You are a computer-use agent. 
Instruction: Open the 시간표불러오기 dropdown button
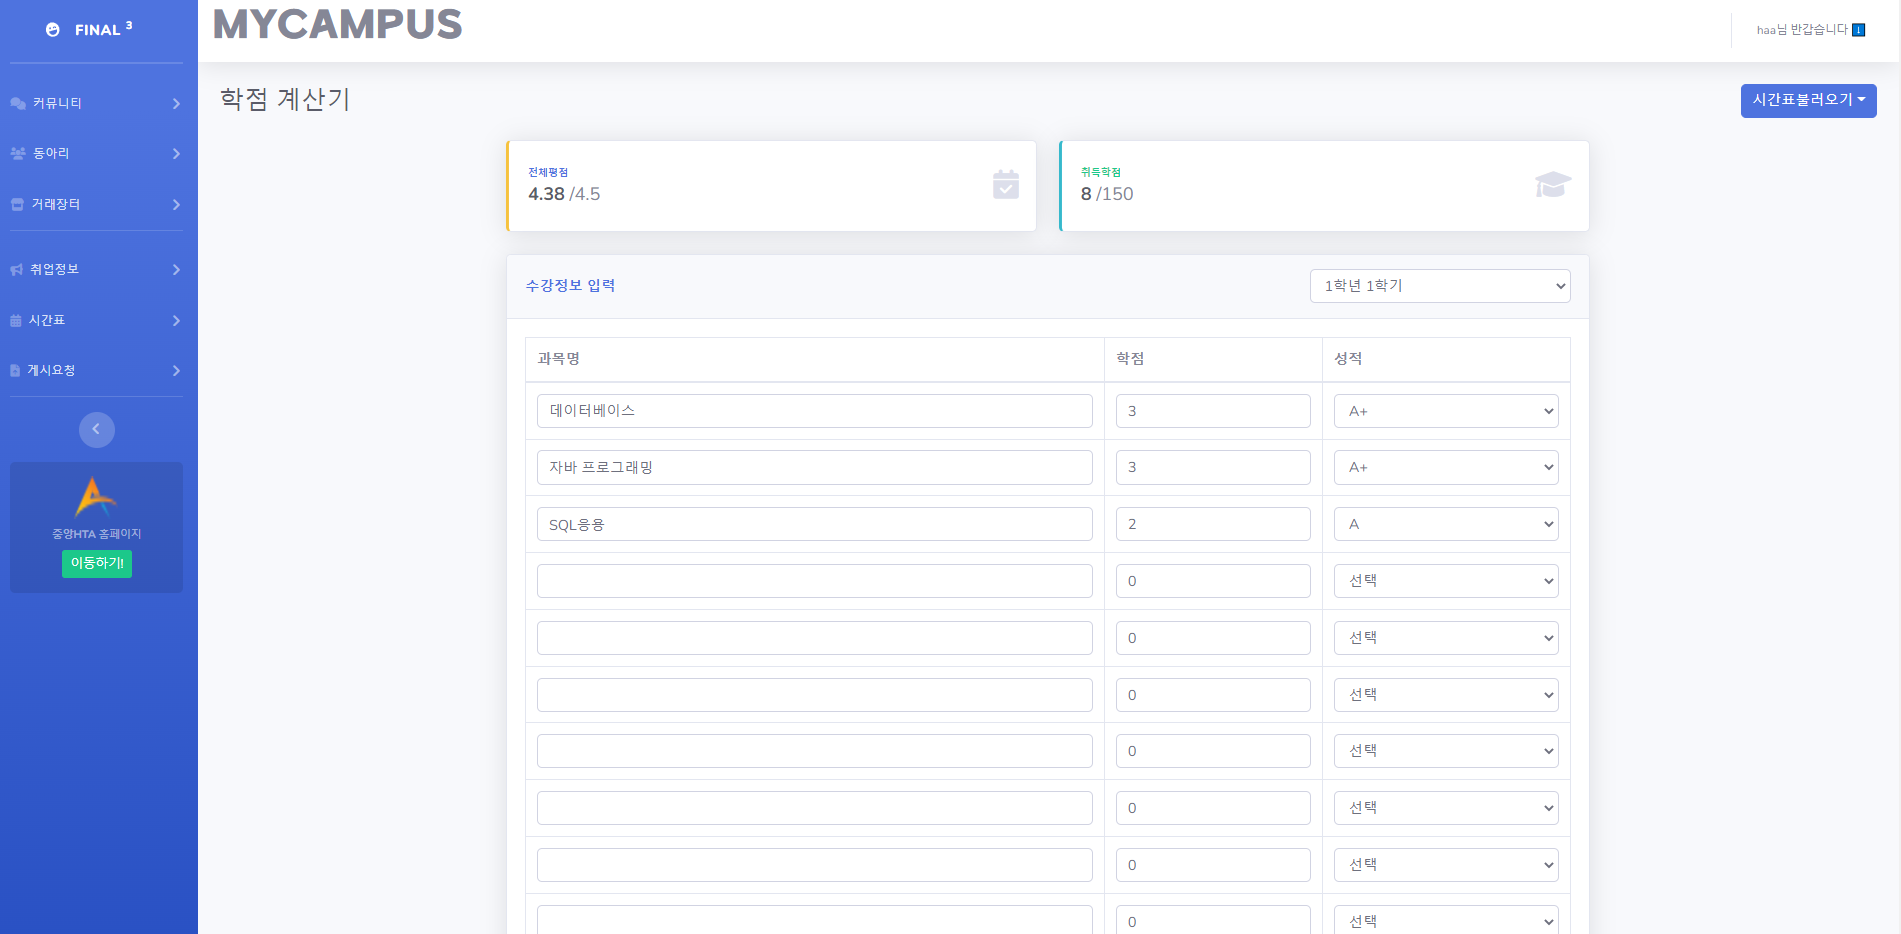tap(1808, 100)
